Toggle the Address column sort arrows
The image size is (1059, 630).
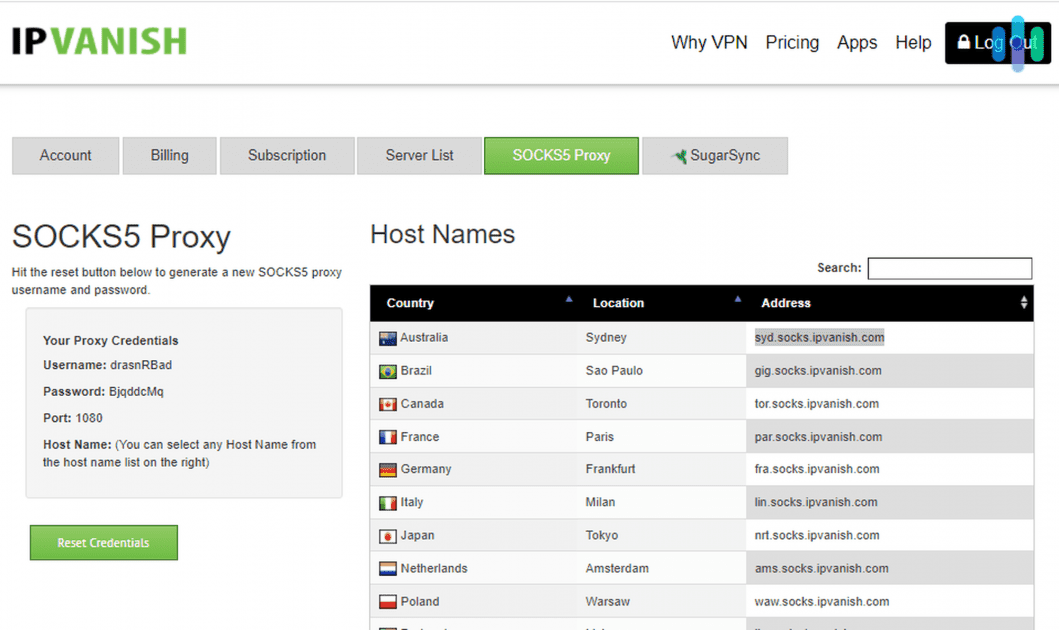pyautogui.click(x=1023, y=303)
